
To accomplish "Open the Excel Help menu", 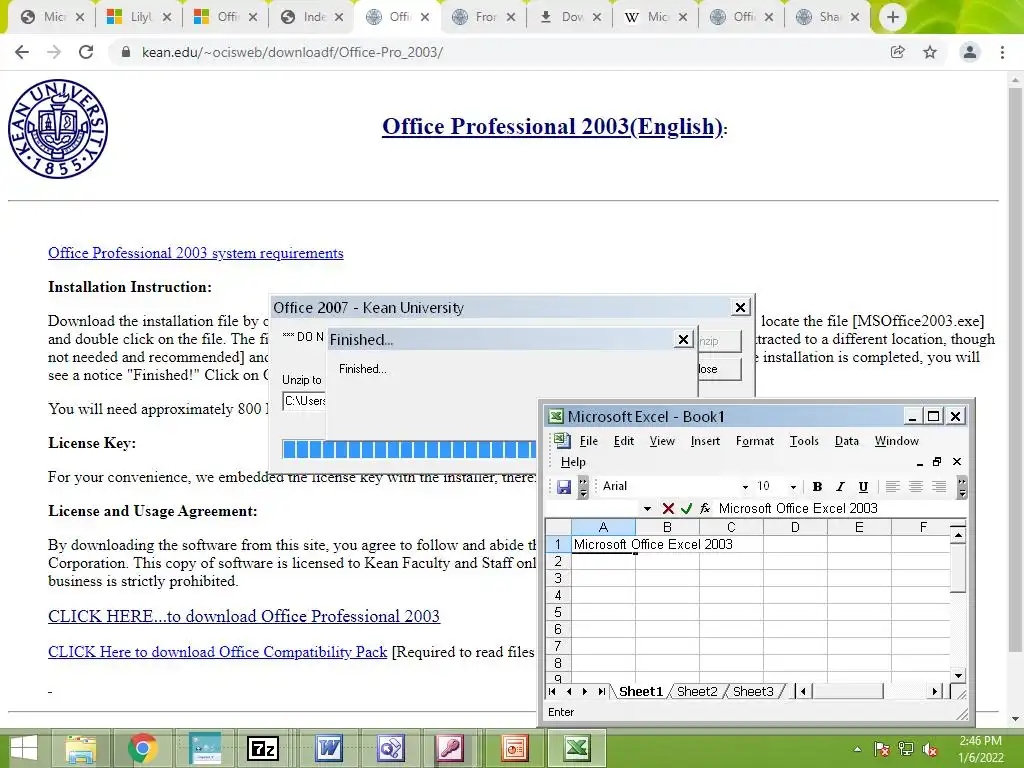I will 573,462.
